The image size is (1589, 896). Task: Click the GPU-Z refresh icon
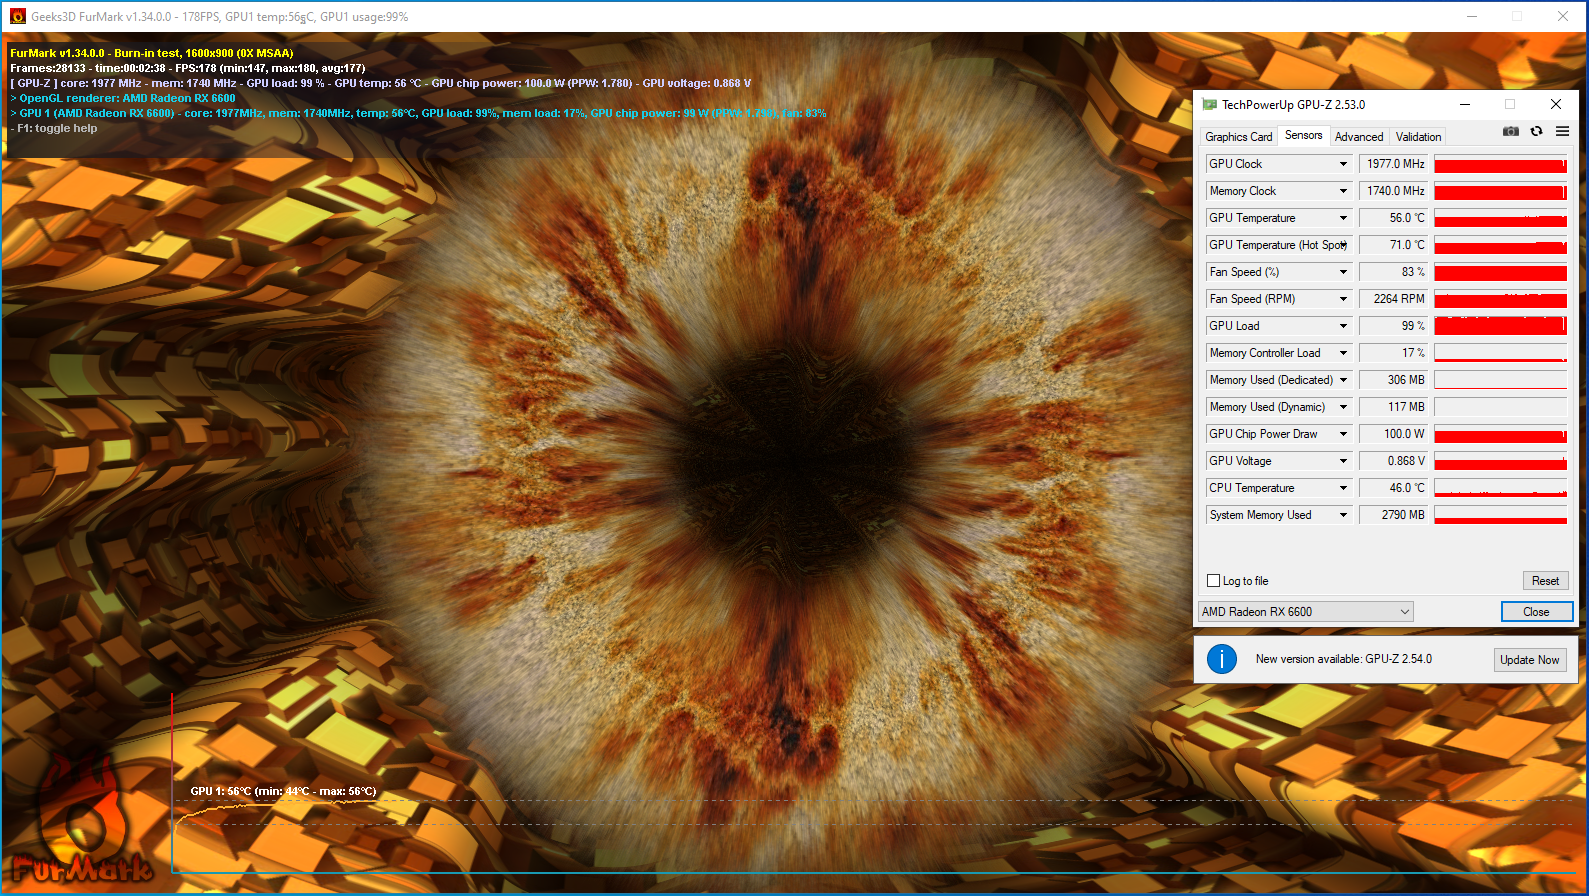point(1536,131)
